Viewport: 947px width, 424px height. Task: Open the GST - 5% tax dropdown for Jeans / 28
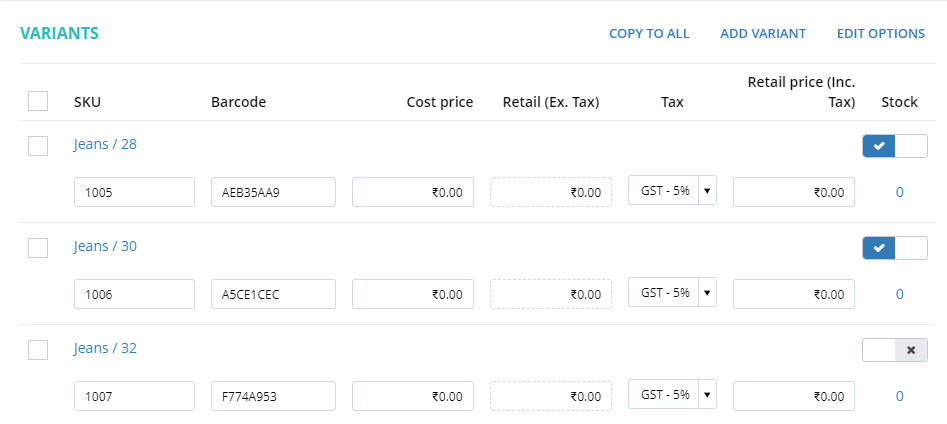[672, 191]
